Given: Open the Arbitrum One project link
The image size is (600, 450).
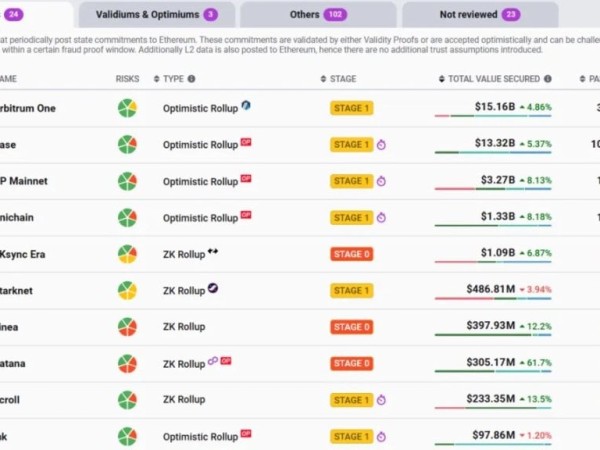Looking at the screenshot, I should click(28, 108).
